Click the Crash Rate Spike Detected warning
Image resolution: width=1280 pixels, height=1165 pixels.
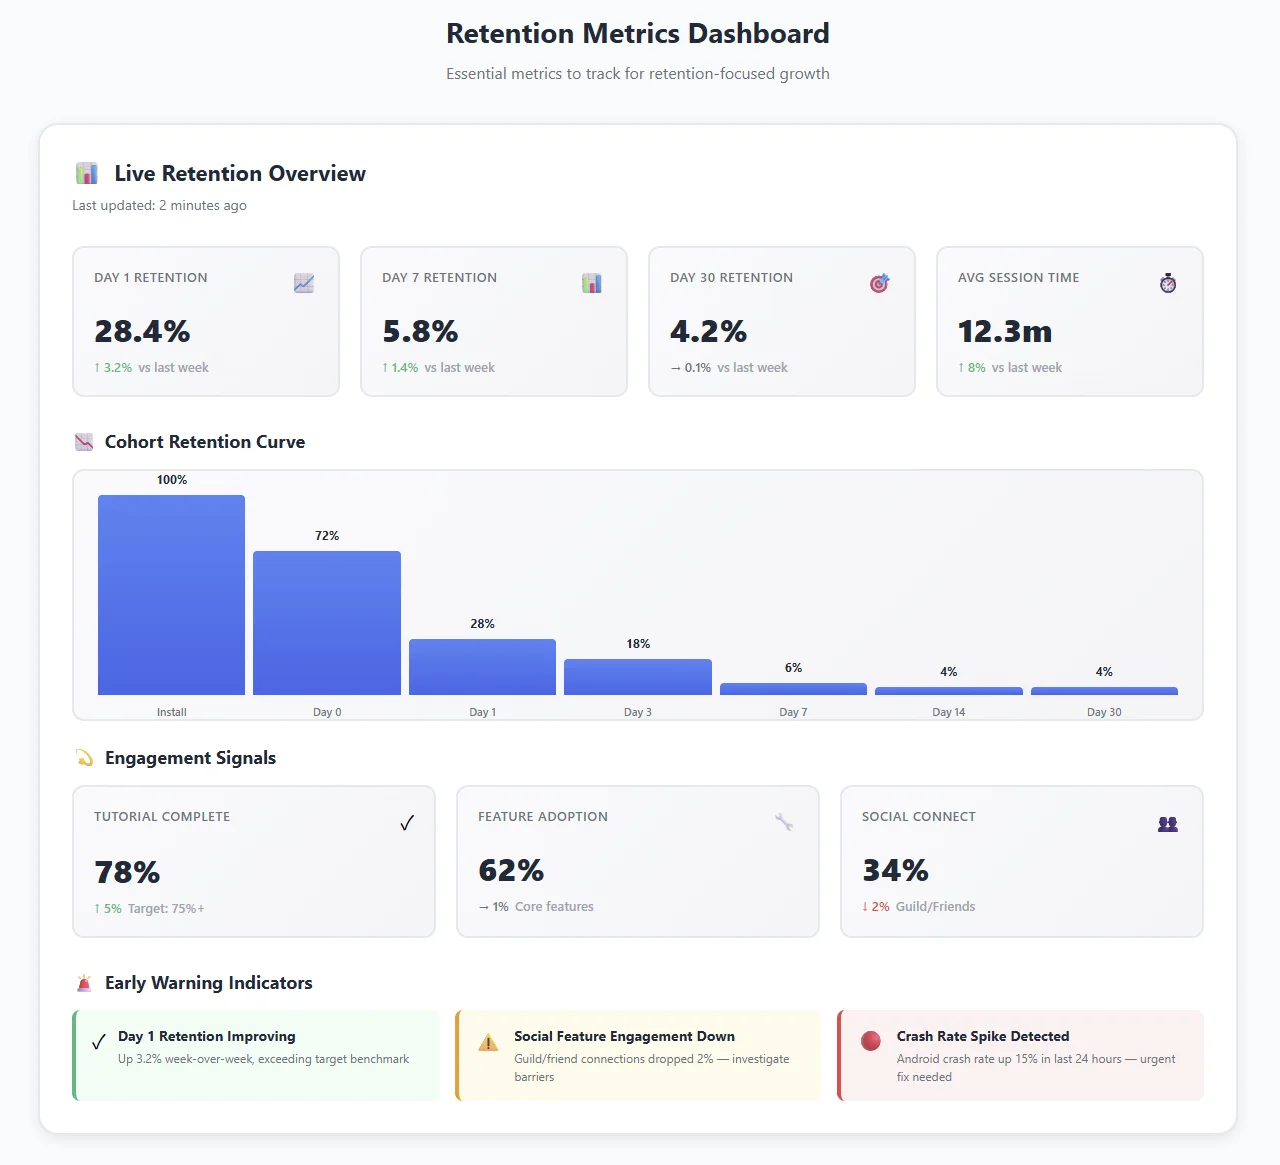click(1019, 1055)
